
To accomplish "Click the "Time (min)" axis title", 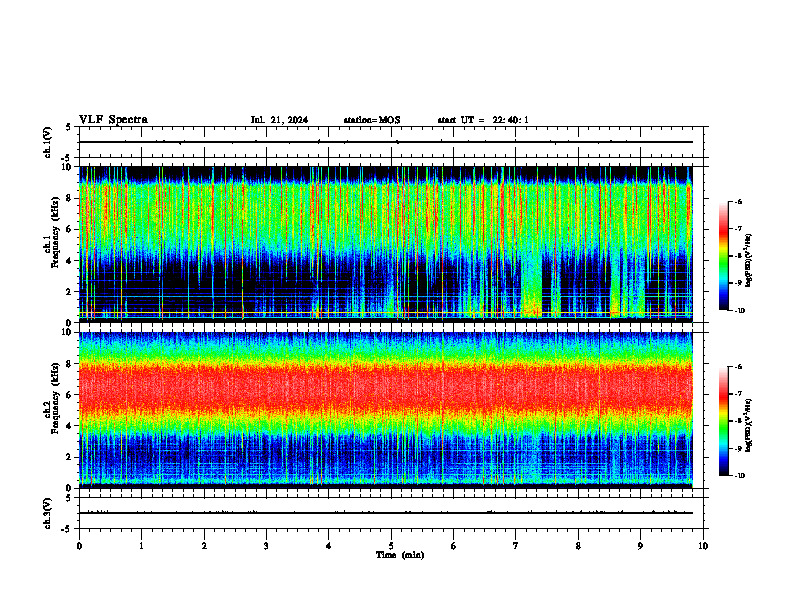I will click(400, 555).
